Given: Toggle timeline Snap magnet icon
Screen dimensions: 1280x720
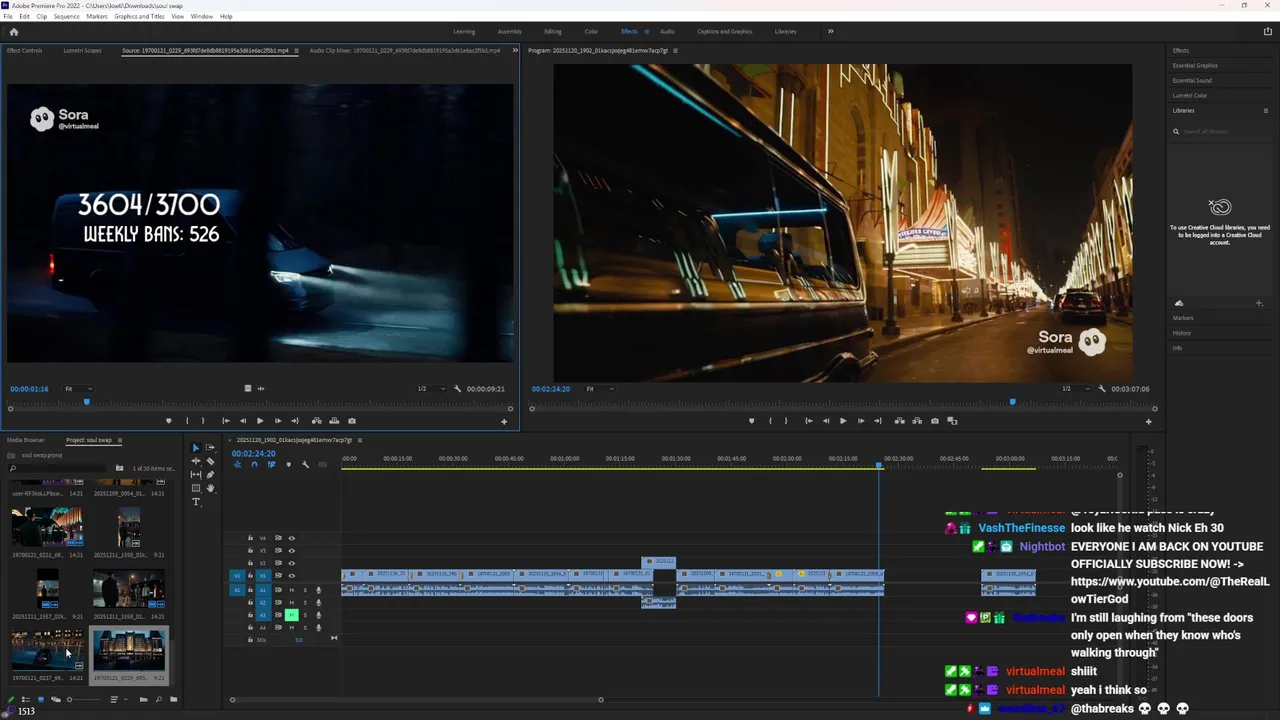Looking at the screenshot, I should (254, 464).
